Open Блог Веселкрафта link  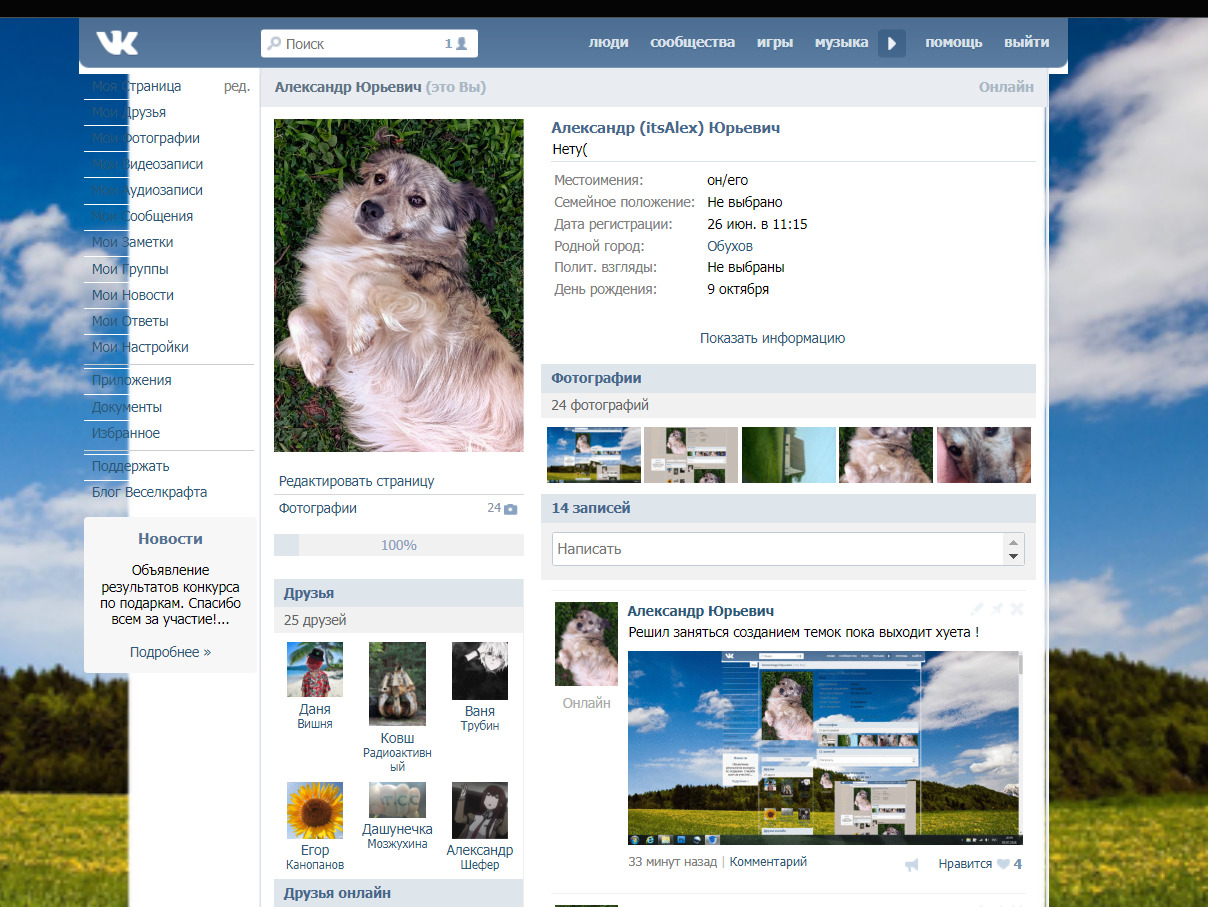pos(150,492)
